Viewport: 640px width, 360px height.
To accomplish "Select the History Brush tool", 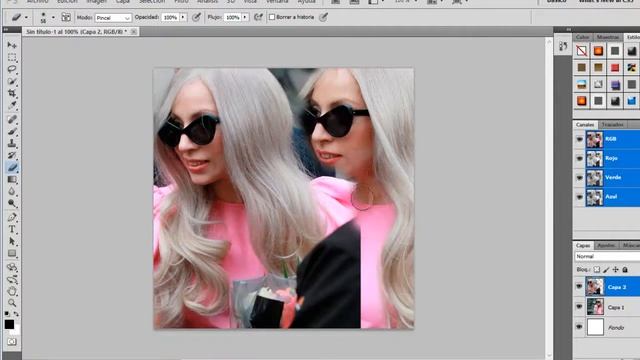I will (x=12, y=155).
